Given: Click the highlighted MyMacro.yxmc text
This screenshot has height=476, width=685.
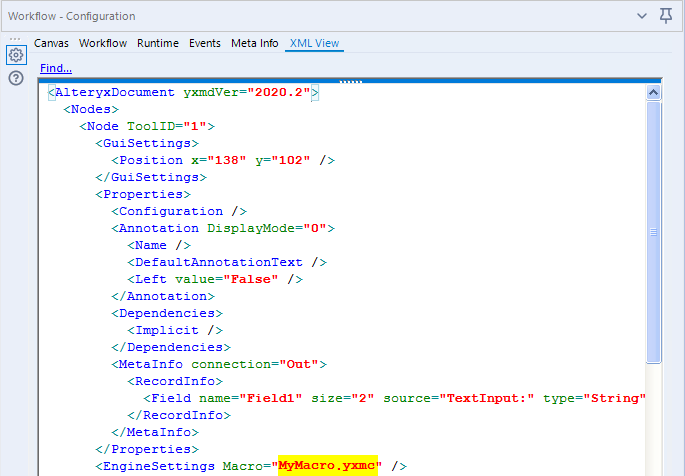Looking at the screenshot, I should [x=327, y=466].
